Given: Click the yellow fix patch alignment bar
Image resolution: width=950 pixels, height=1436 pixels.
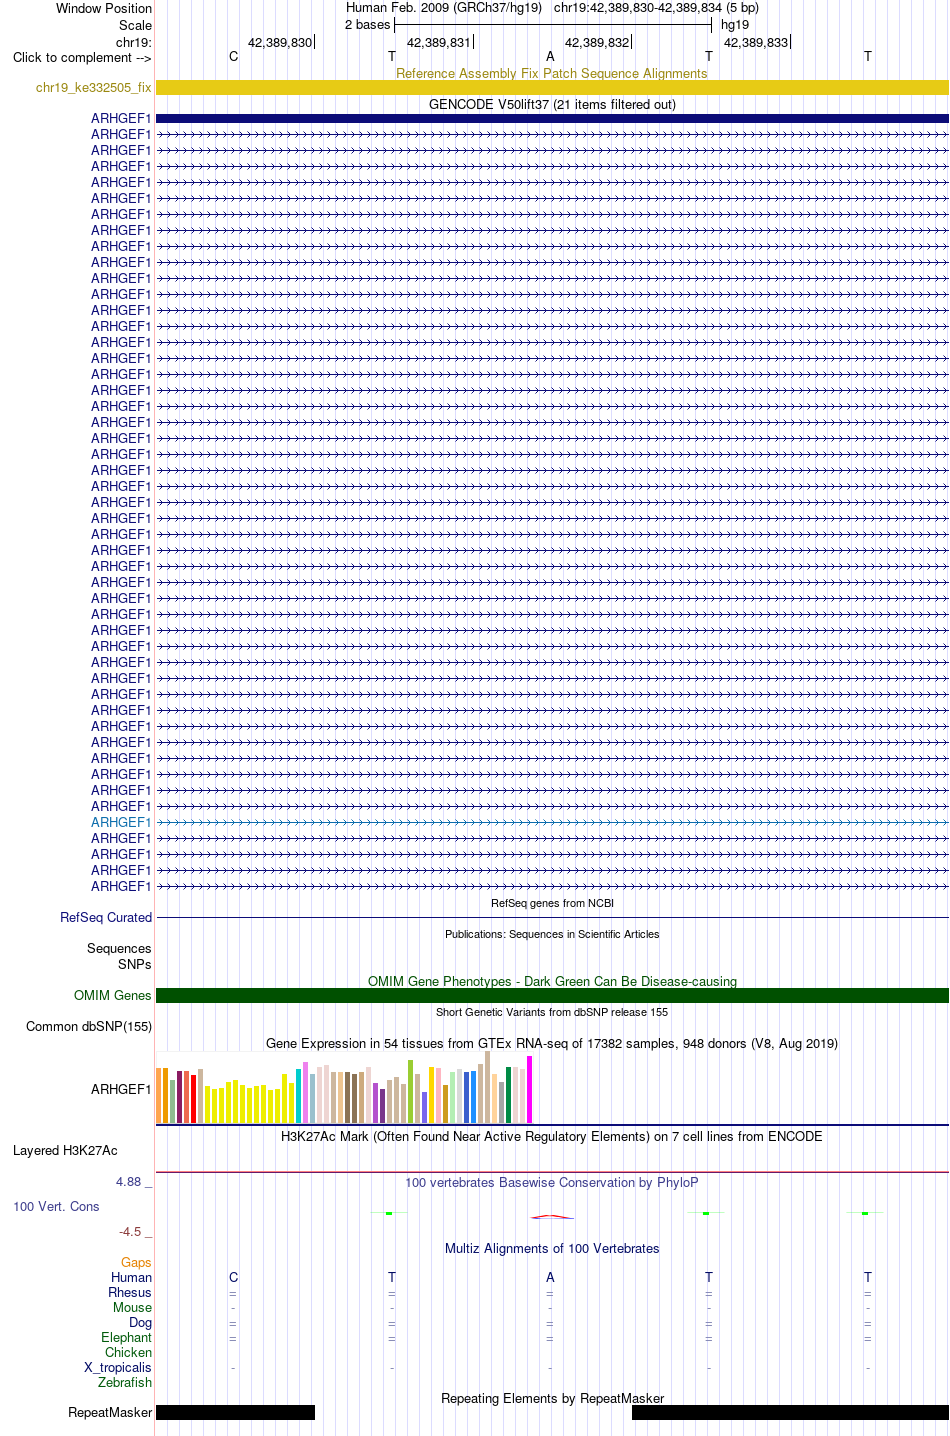Looking at the screenshot, I should pos(552,88).
